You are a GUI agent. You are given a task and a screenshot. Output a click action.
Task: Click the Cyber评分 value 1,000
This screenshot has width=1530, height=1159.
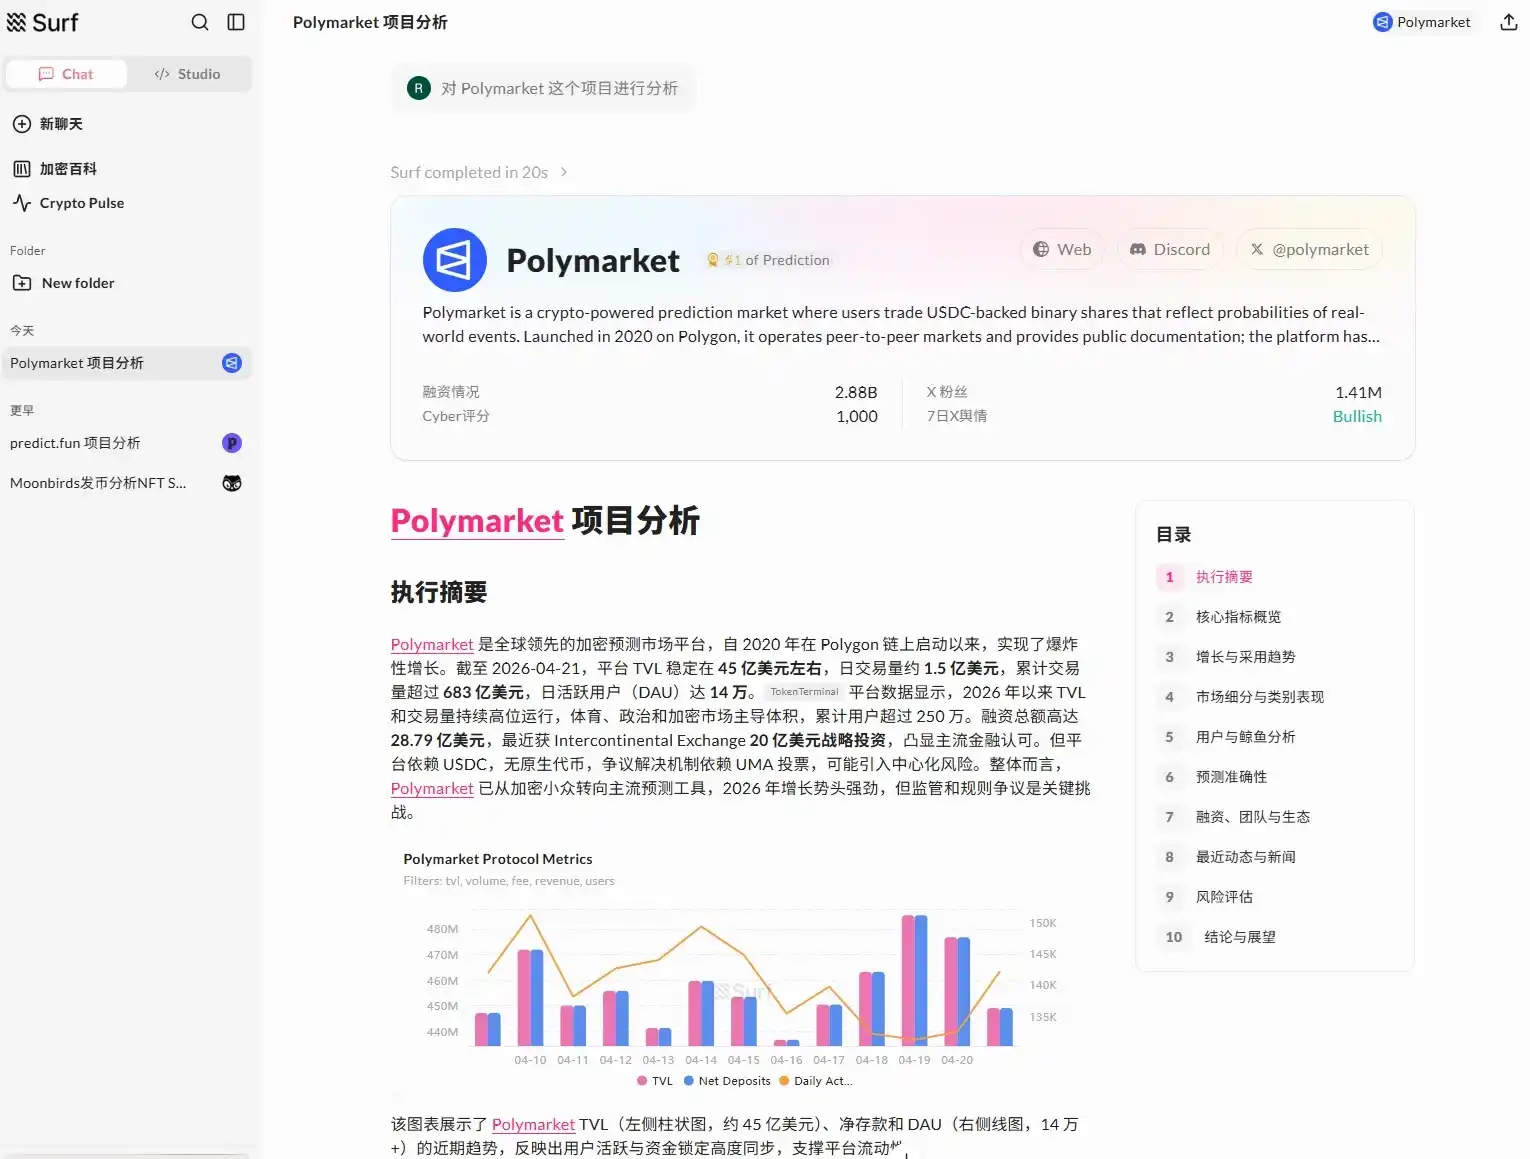tap(857, 416)
